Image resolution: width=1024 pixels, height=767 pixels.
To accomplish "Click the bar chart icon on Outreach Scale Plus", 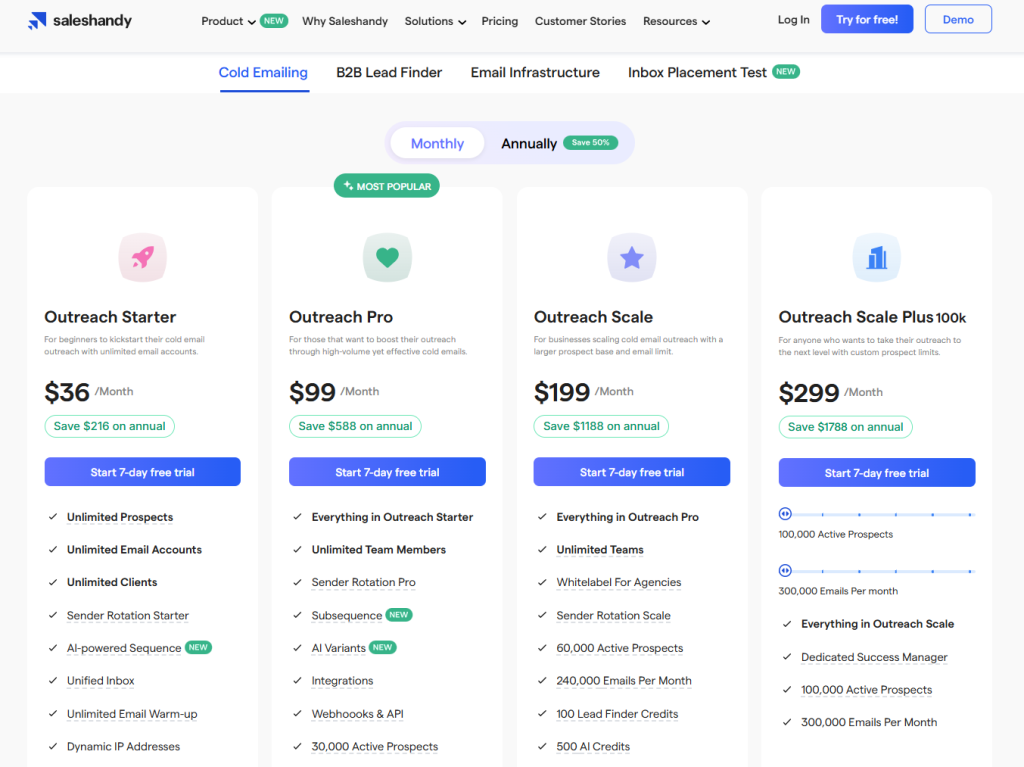I will pos(877,257).
